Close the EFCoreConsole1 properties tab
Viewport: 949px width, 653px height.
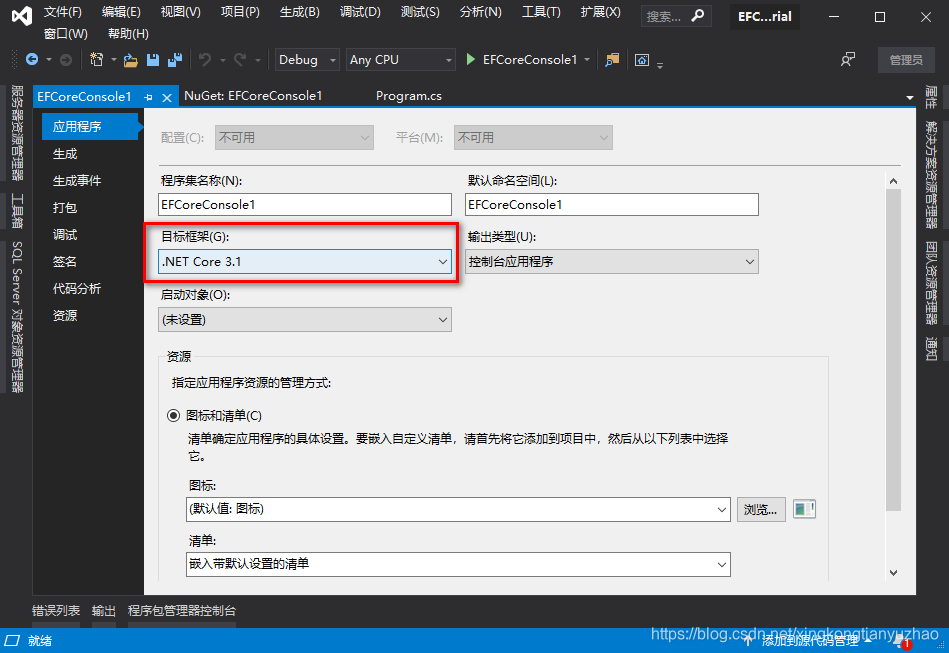167,97
